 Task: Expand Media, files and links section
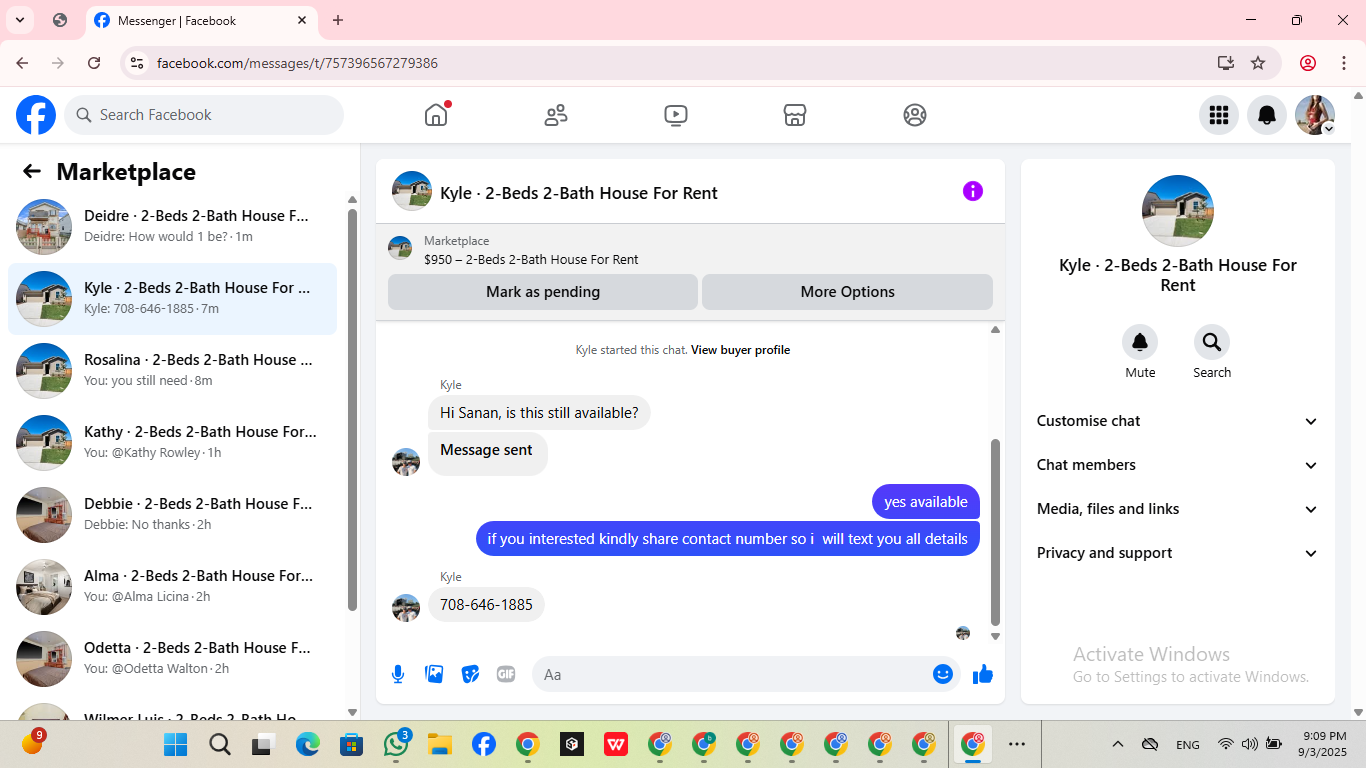[1178, 509]
